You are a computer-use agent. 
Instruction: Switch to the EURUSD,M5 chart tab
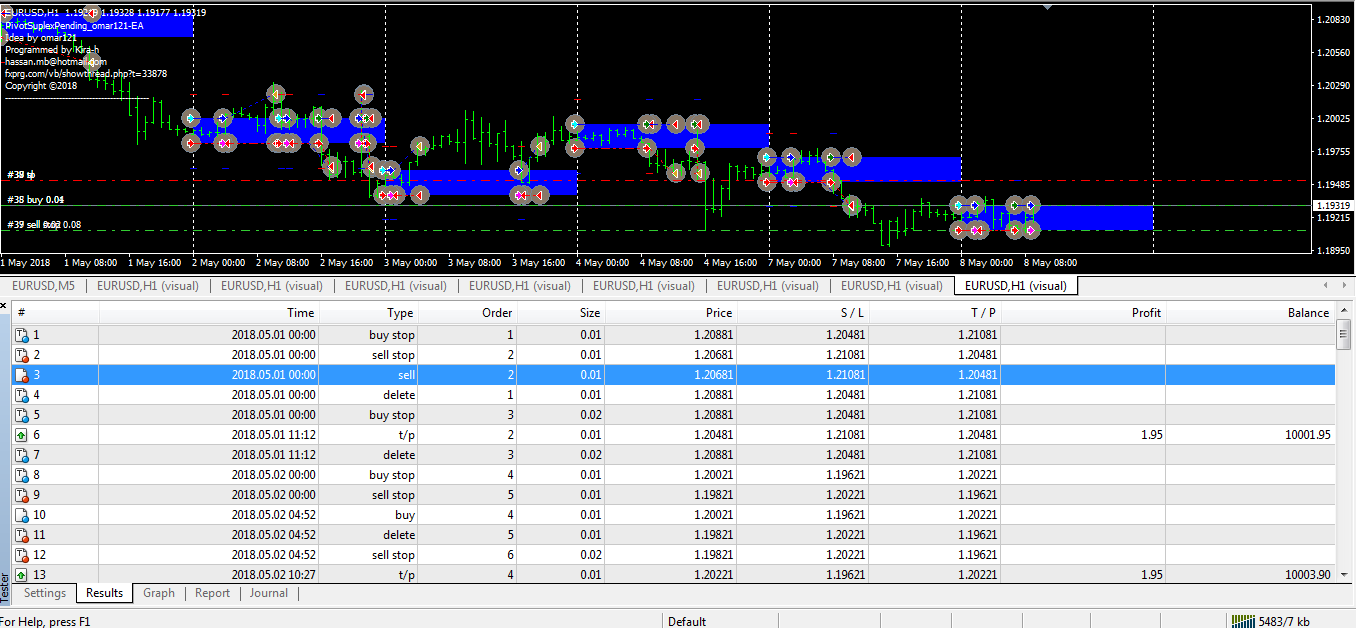pos(43,286)
